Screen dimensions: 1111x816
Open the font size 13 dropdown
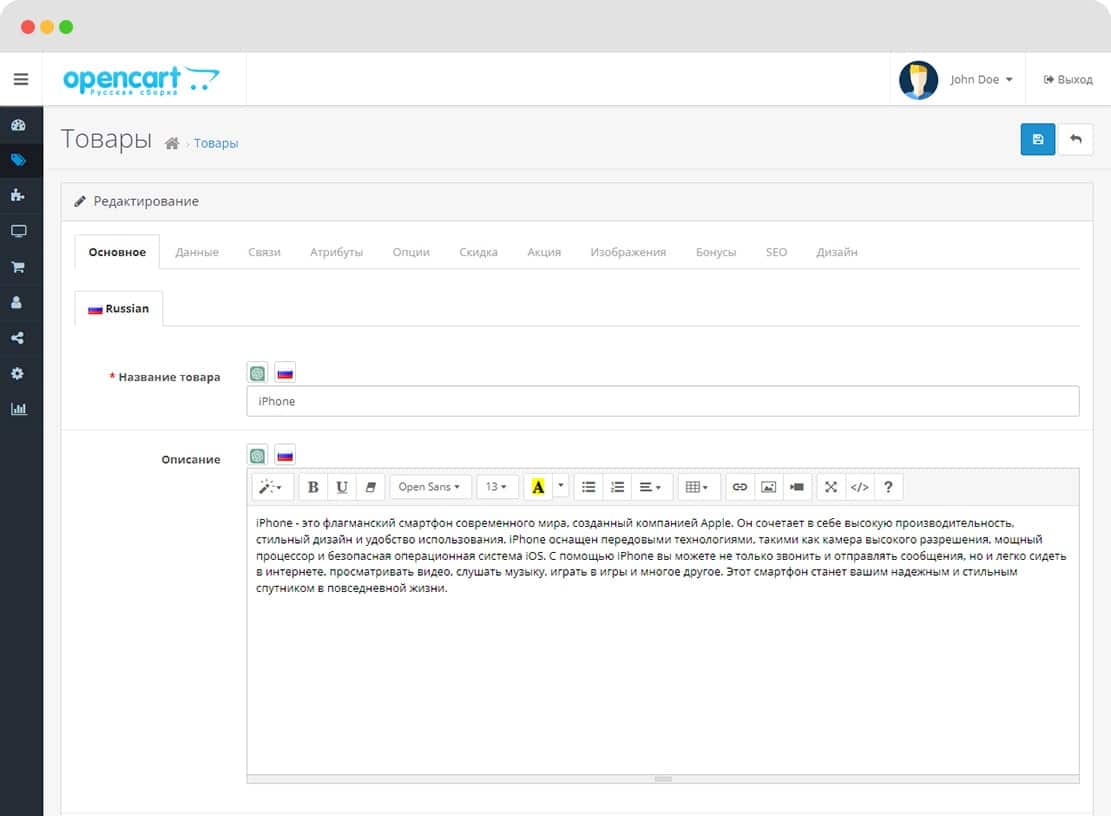tap(497, 487)
